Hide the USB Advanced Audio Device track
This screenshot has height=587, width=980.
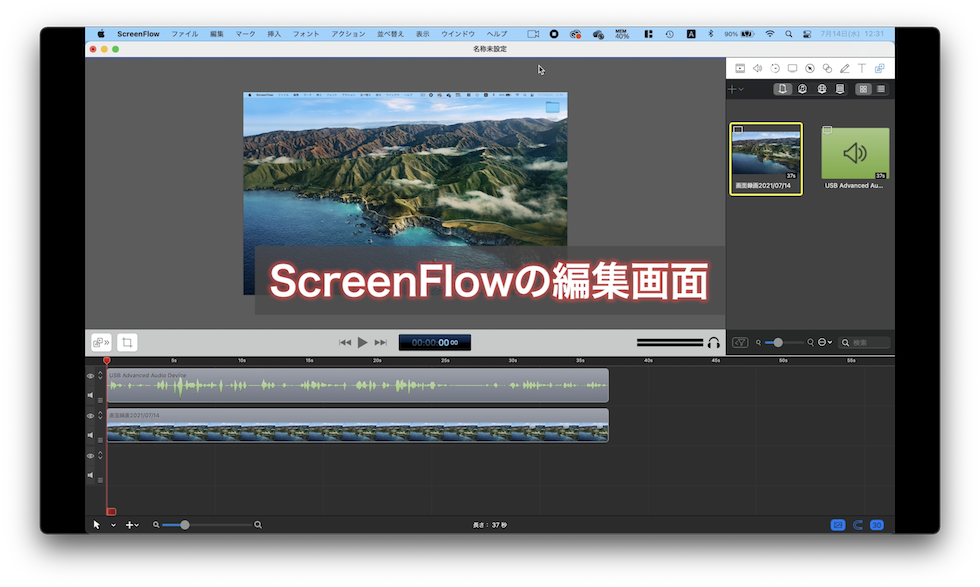click(91, 374)
